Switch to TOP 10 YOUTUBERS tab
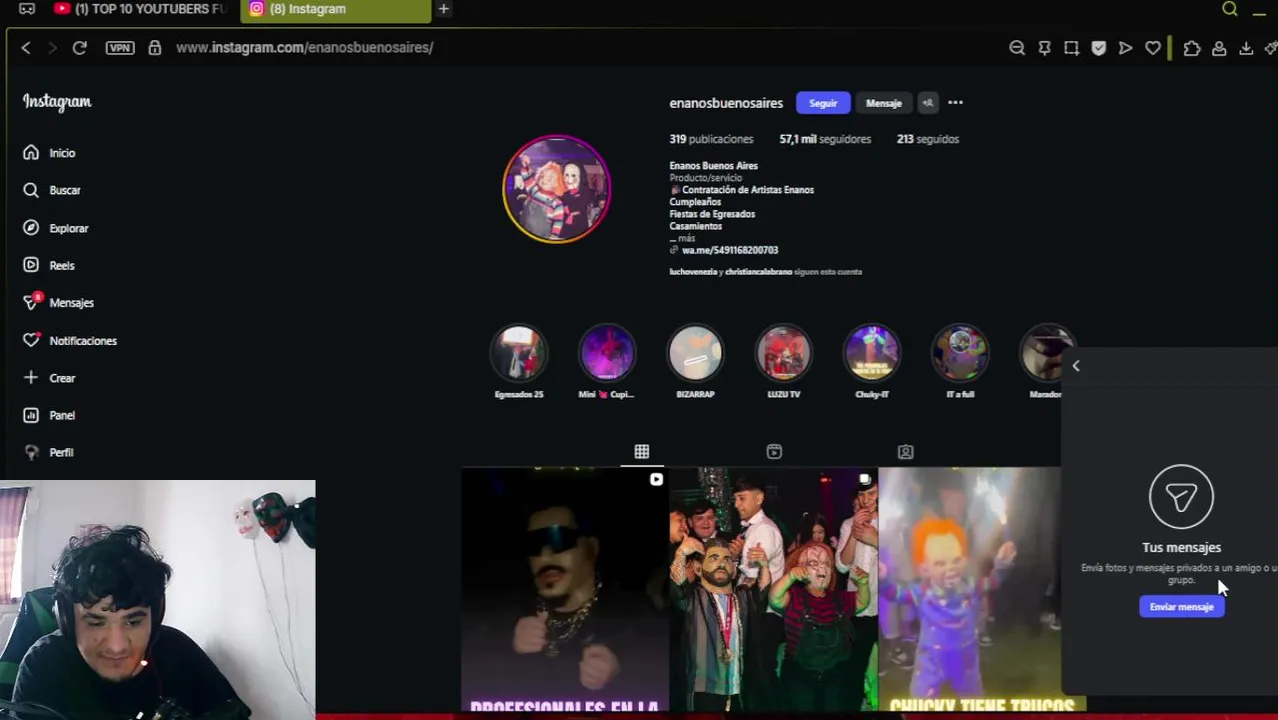This screenshot has width=1278, height=720. [x=139, y=9]
